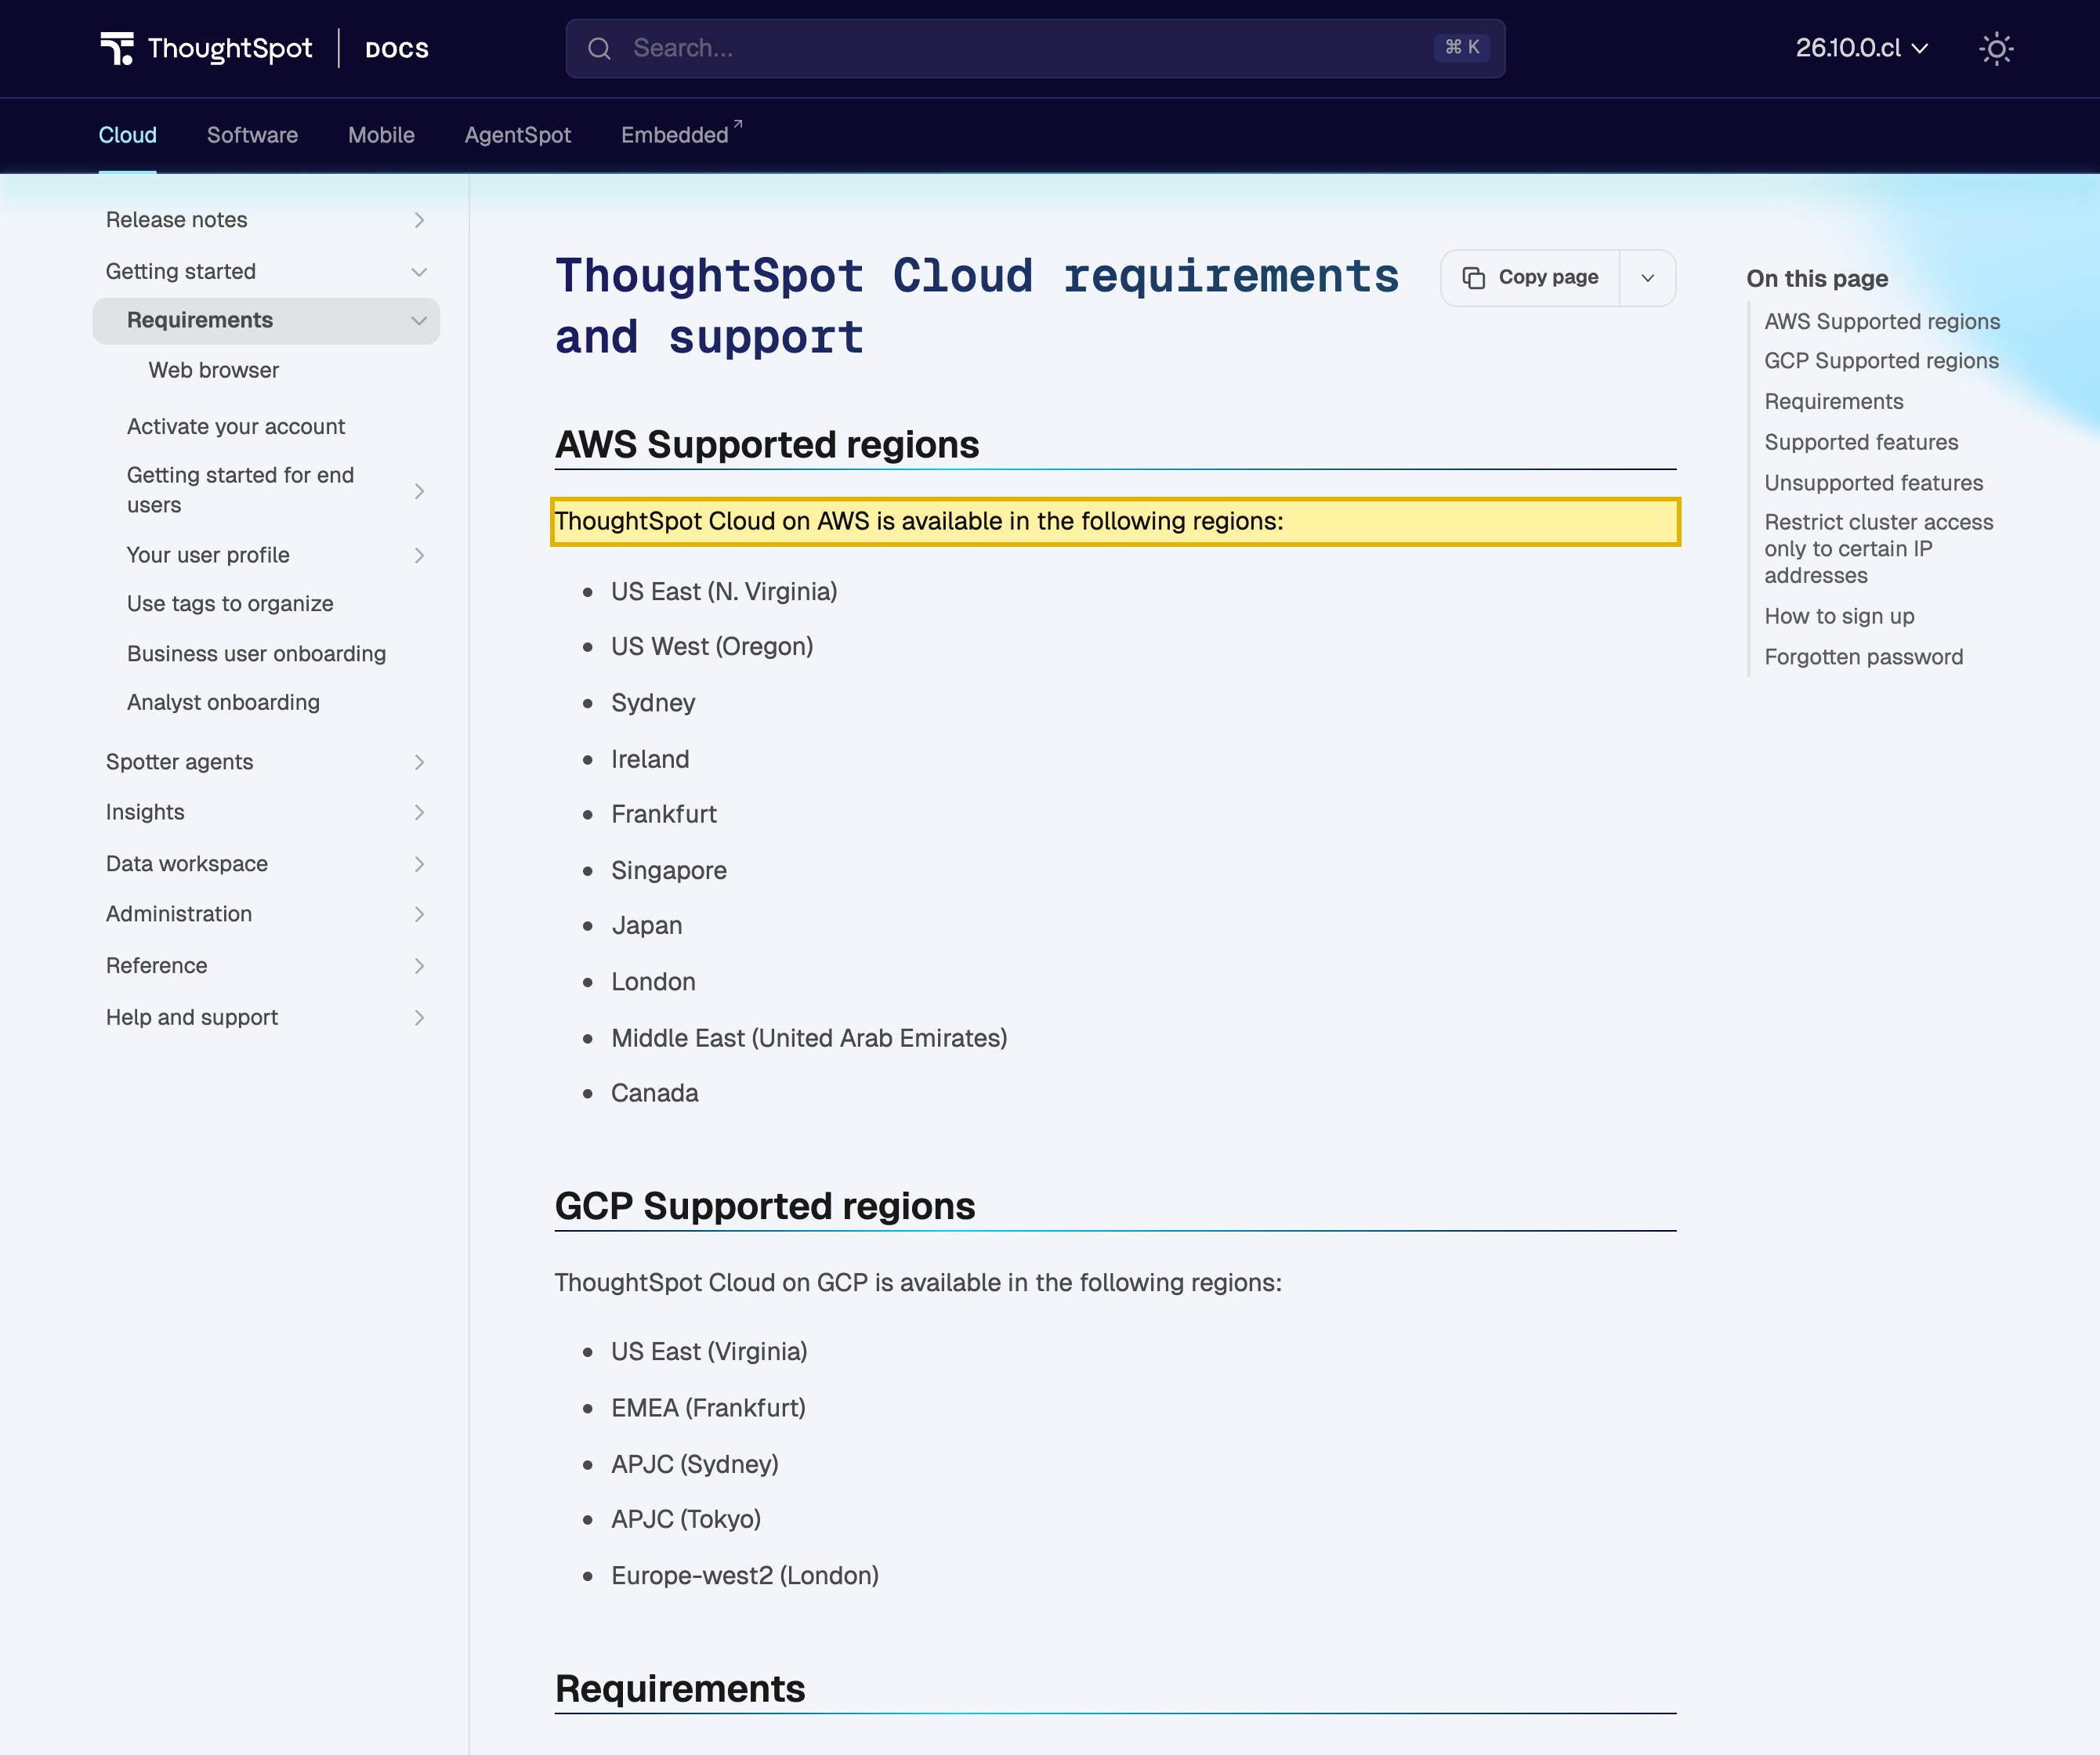Expand the Data workspace chevron
Image resolution: width=2100 pixels, height=1755 pixels.
coord(419,864)
